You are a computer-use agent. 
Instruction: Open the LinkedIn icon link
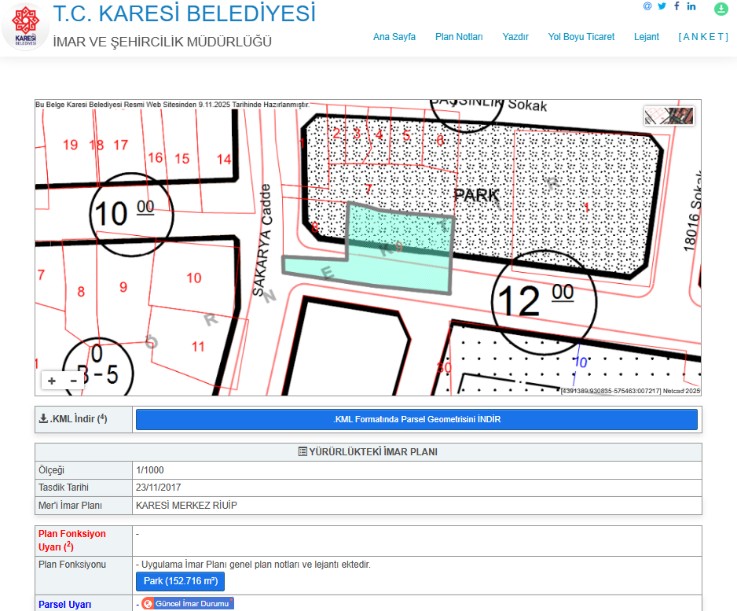tap(691, 6)
